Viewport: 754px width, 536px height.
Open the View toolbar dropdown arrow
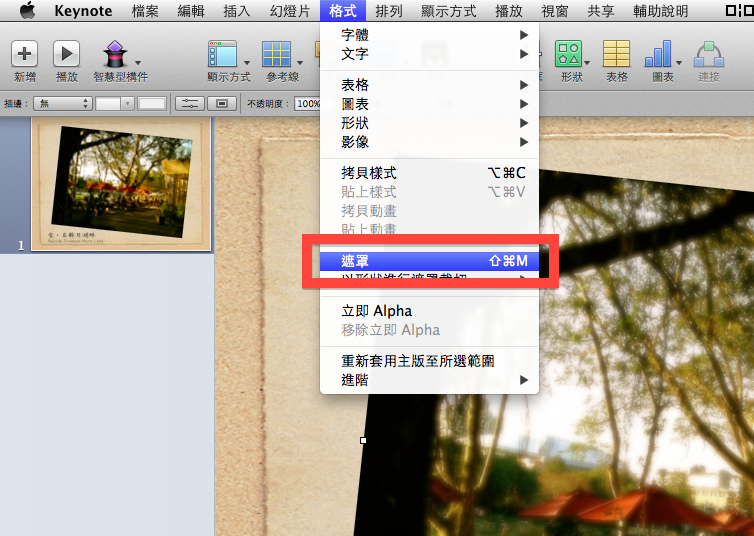(247, 62)
